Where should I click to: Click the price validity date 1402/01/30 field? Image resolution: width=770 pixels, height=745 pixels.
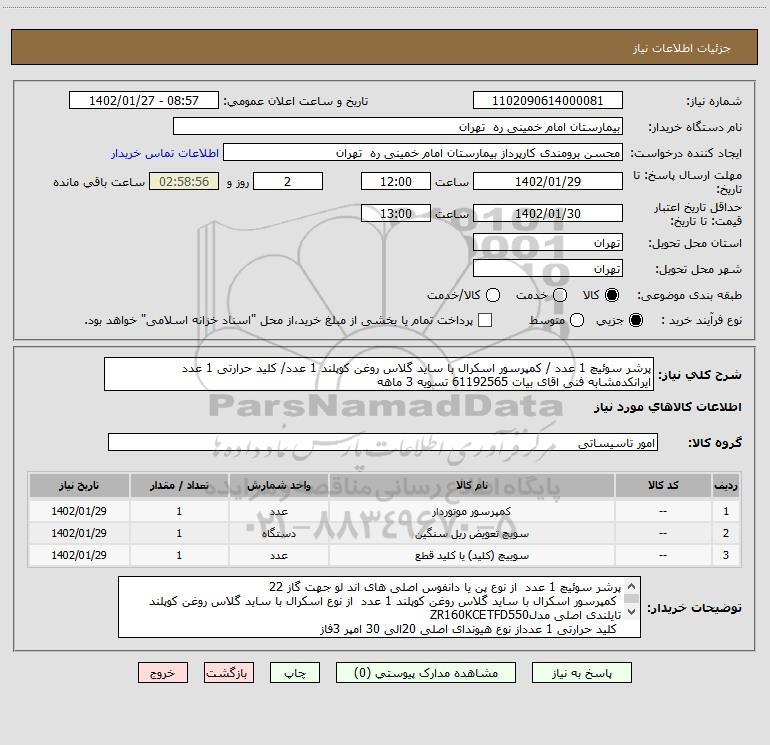pos(548,214)
